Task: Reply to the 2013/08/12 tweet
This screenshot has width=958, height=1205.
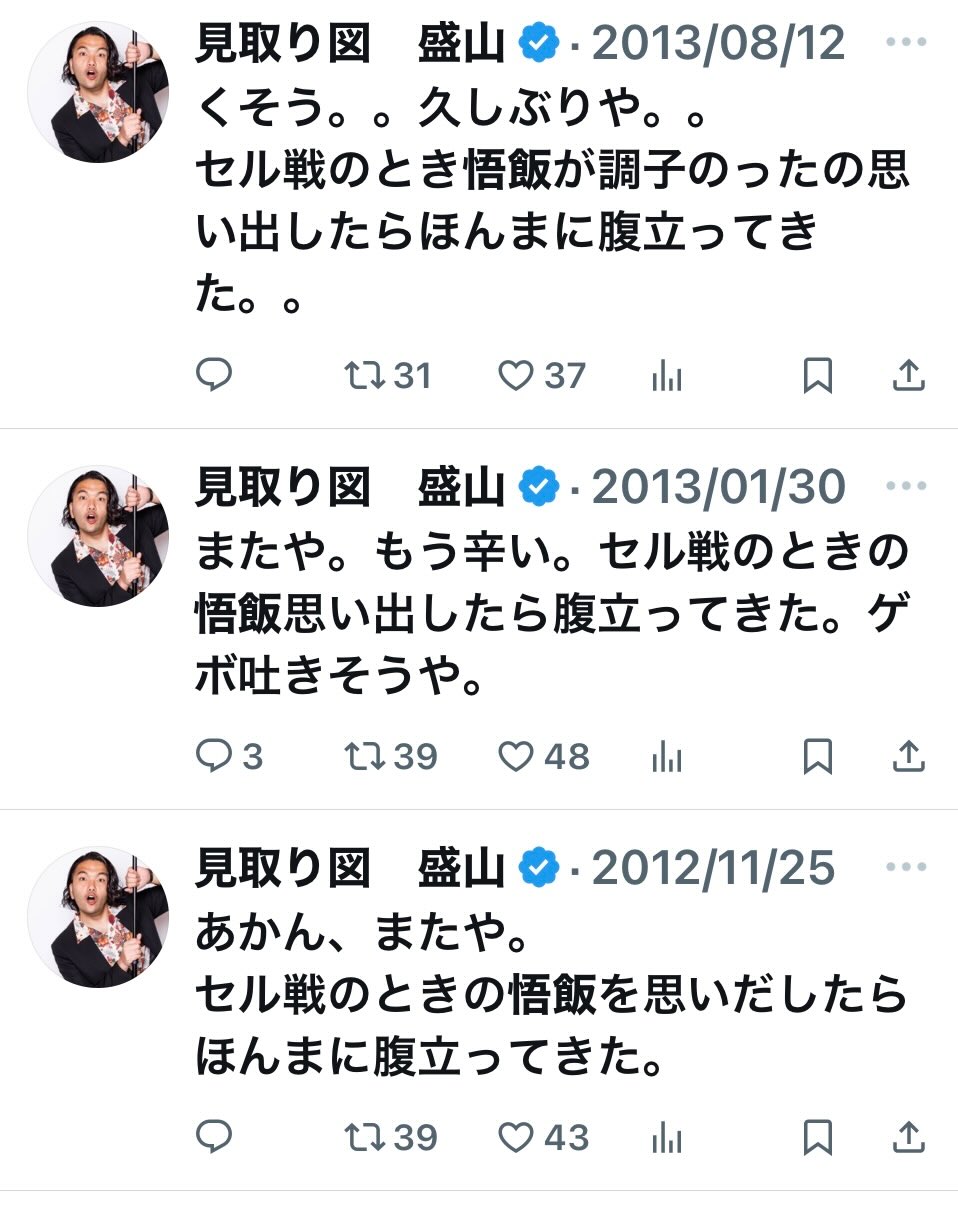Action: coord(213,376)
